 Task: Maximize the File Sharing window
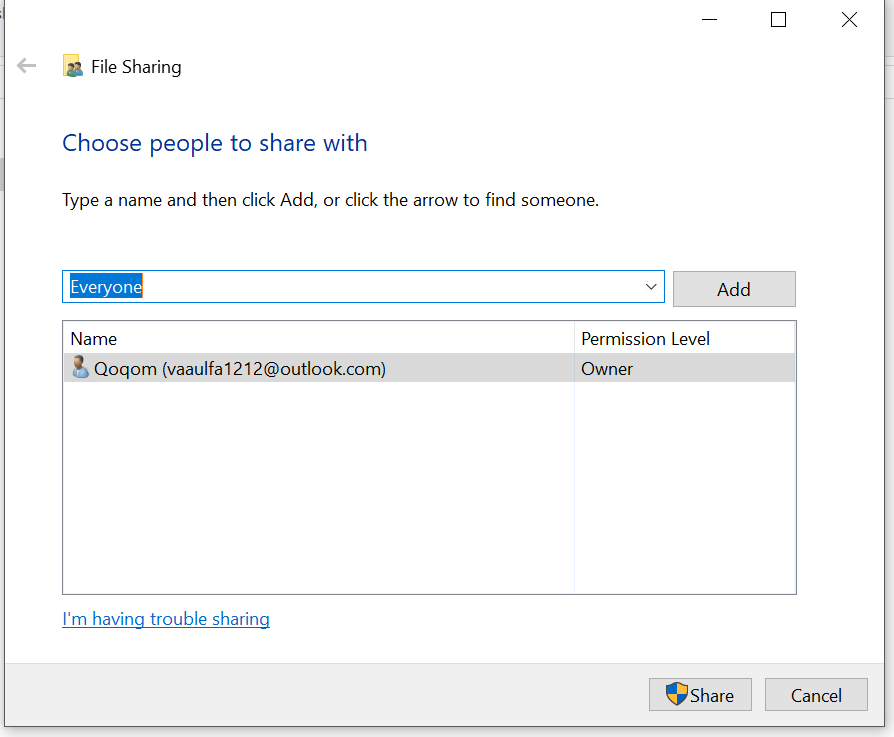coord(778,20)
